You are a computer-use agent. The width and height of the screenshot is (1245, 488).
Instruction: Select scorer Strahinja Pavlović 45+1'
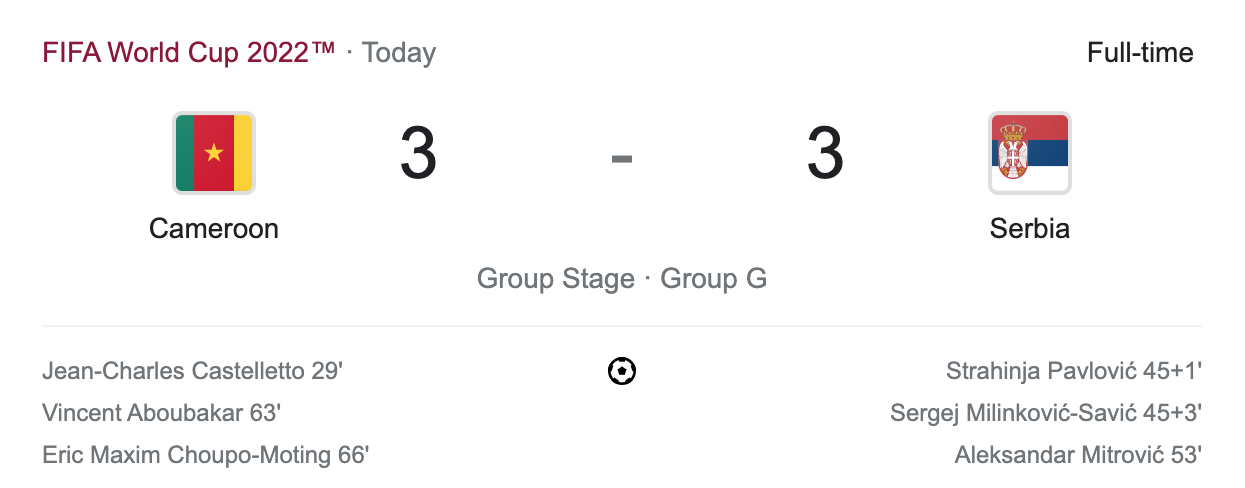(1074, 372)
